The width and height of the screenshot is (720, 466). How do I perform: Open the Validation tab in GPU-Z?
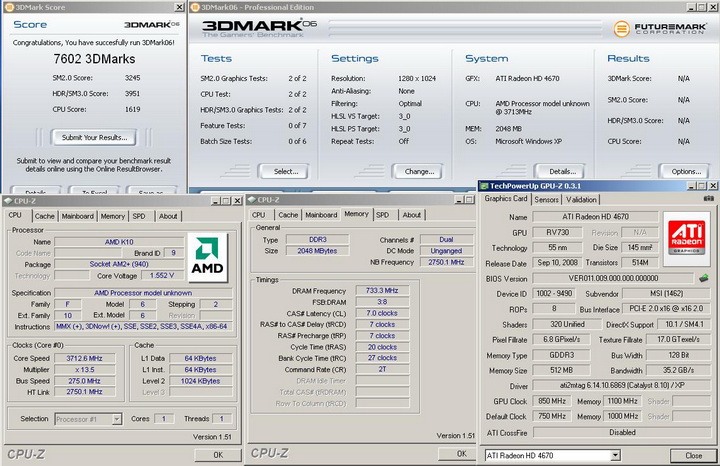(582, 199)
